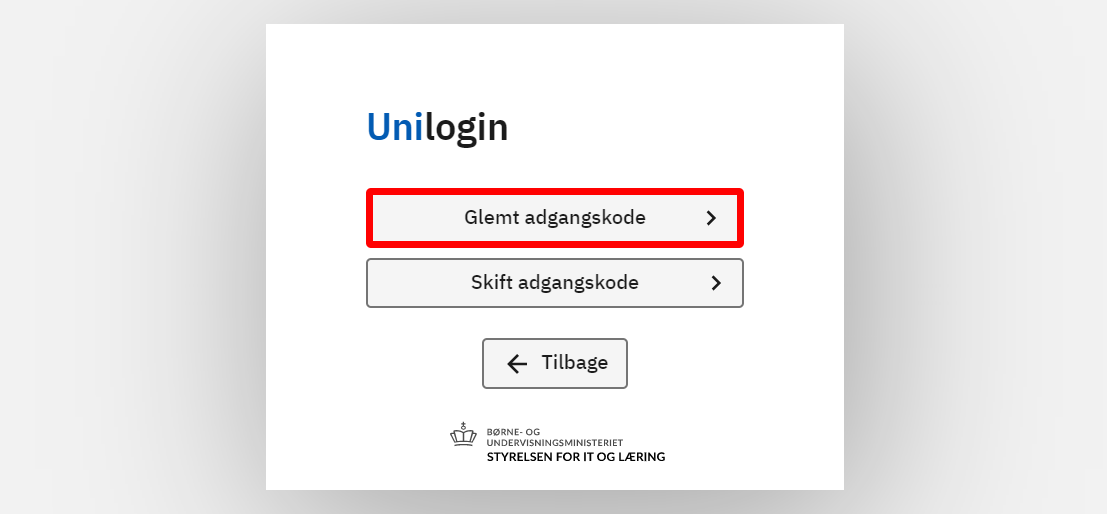Click the black "login" part of logo
The height and width of the screenshot is (514, 1107).
(466, 127)
